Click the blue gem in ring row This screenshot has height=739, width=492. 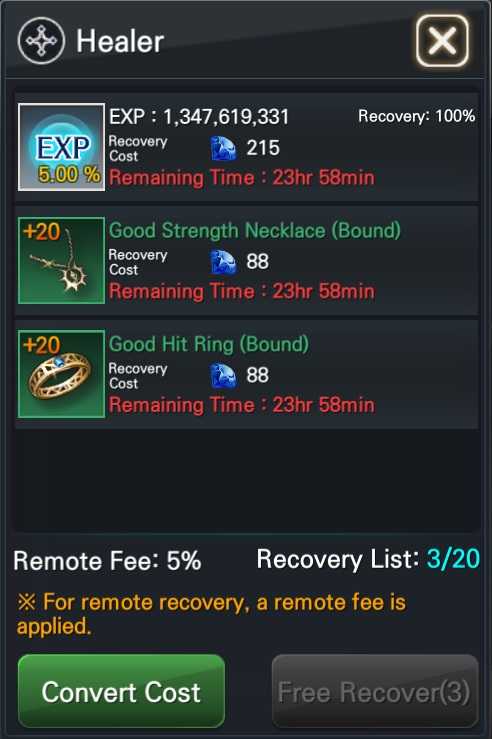(x=222, y=375)
